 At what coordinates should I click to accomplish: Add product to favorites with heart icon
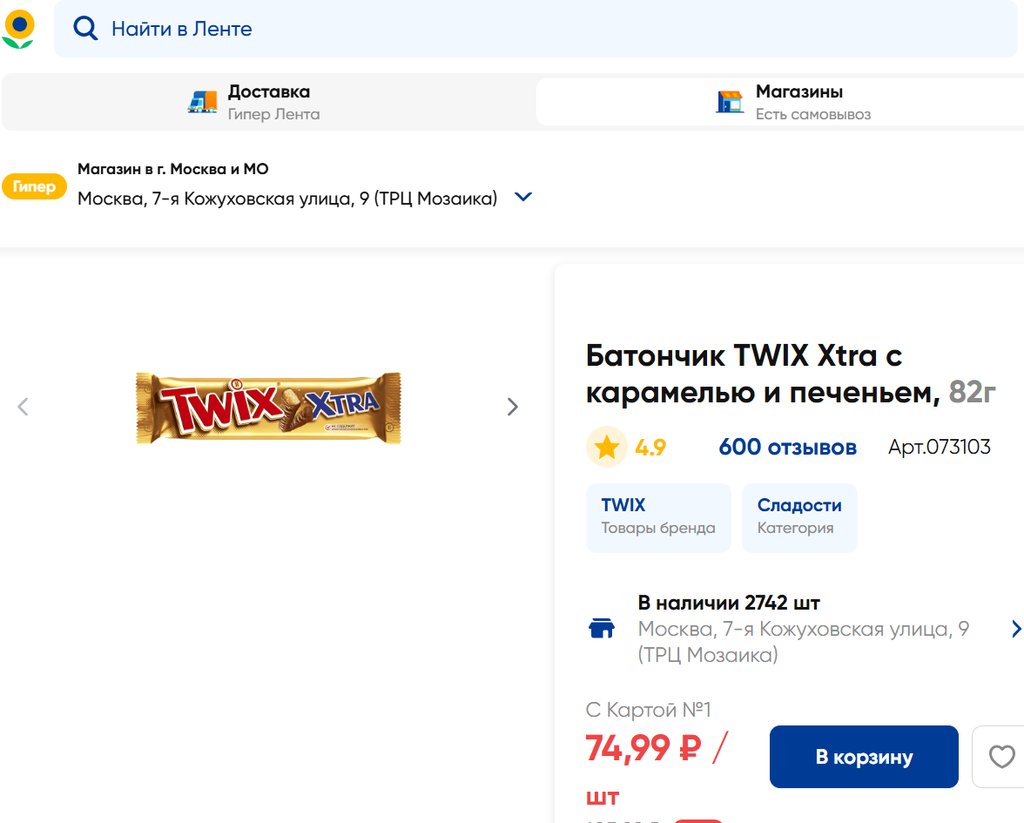(1001, 757)
